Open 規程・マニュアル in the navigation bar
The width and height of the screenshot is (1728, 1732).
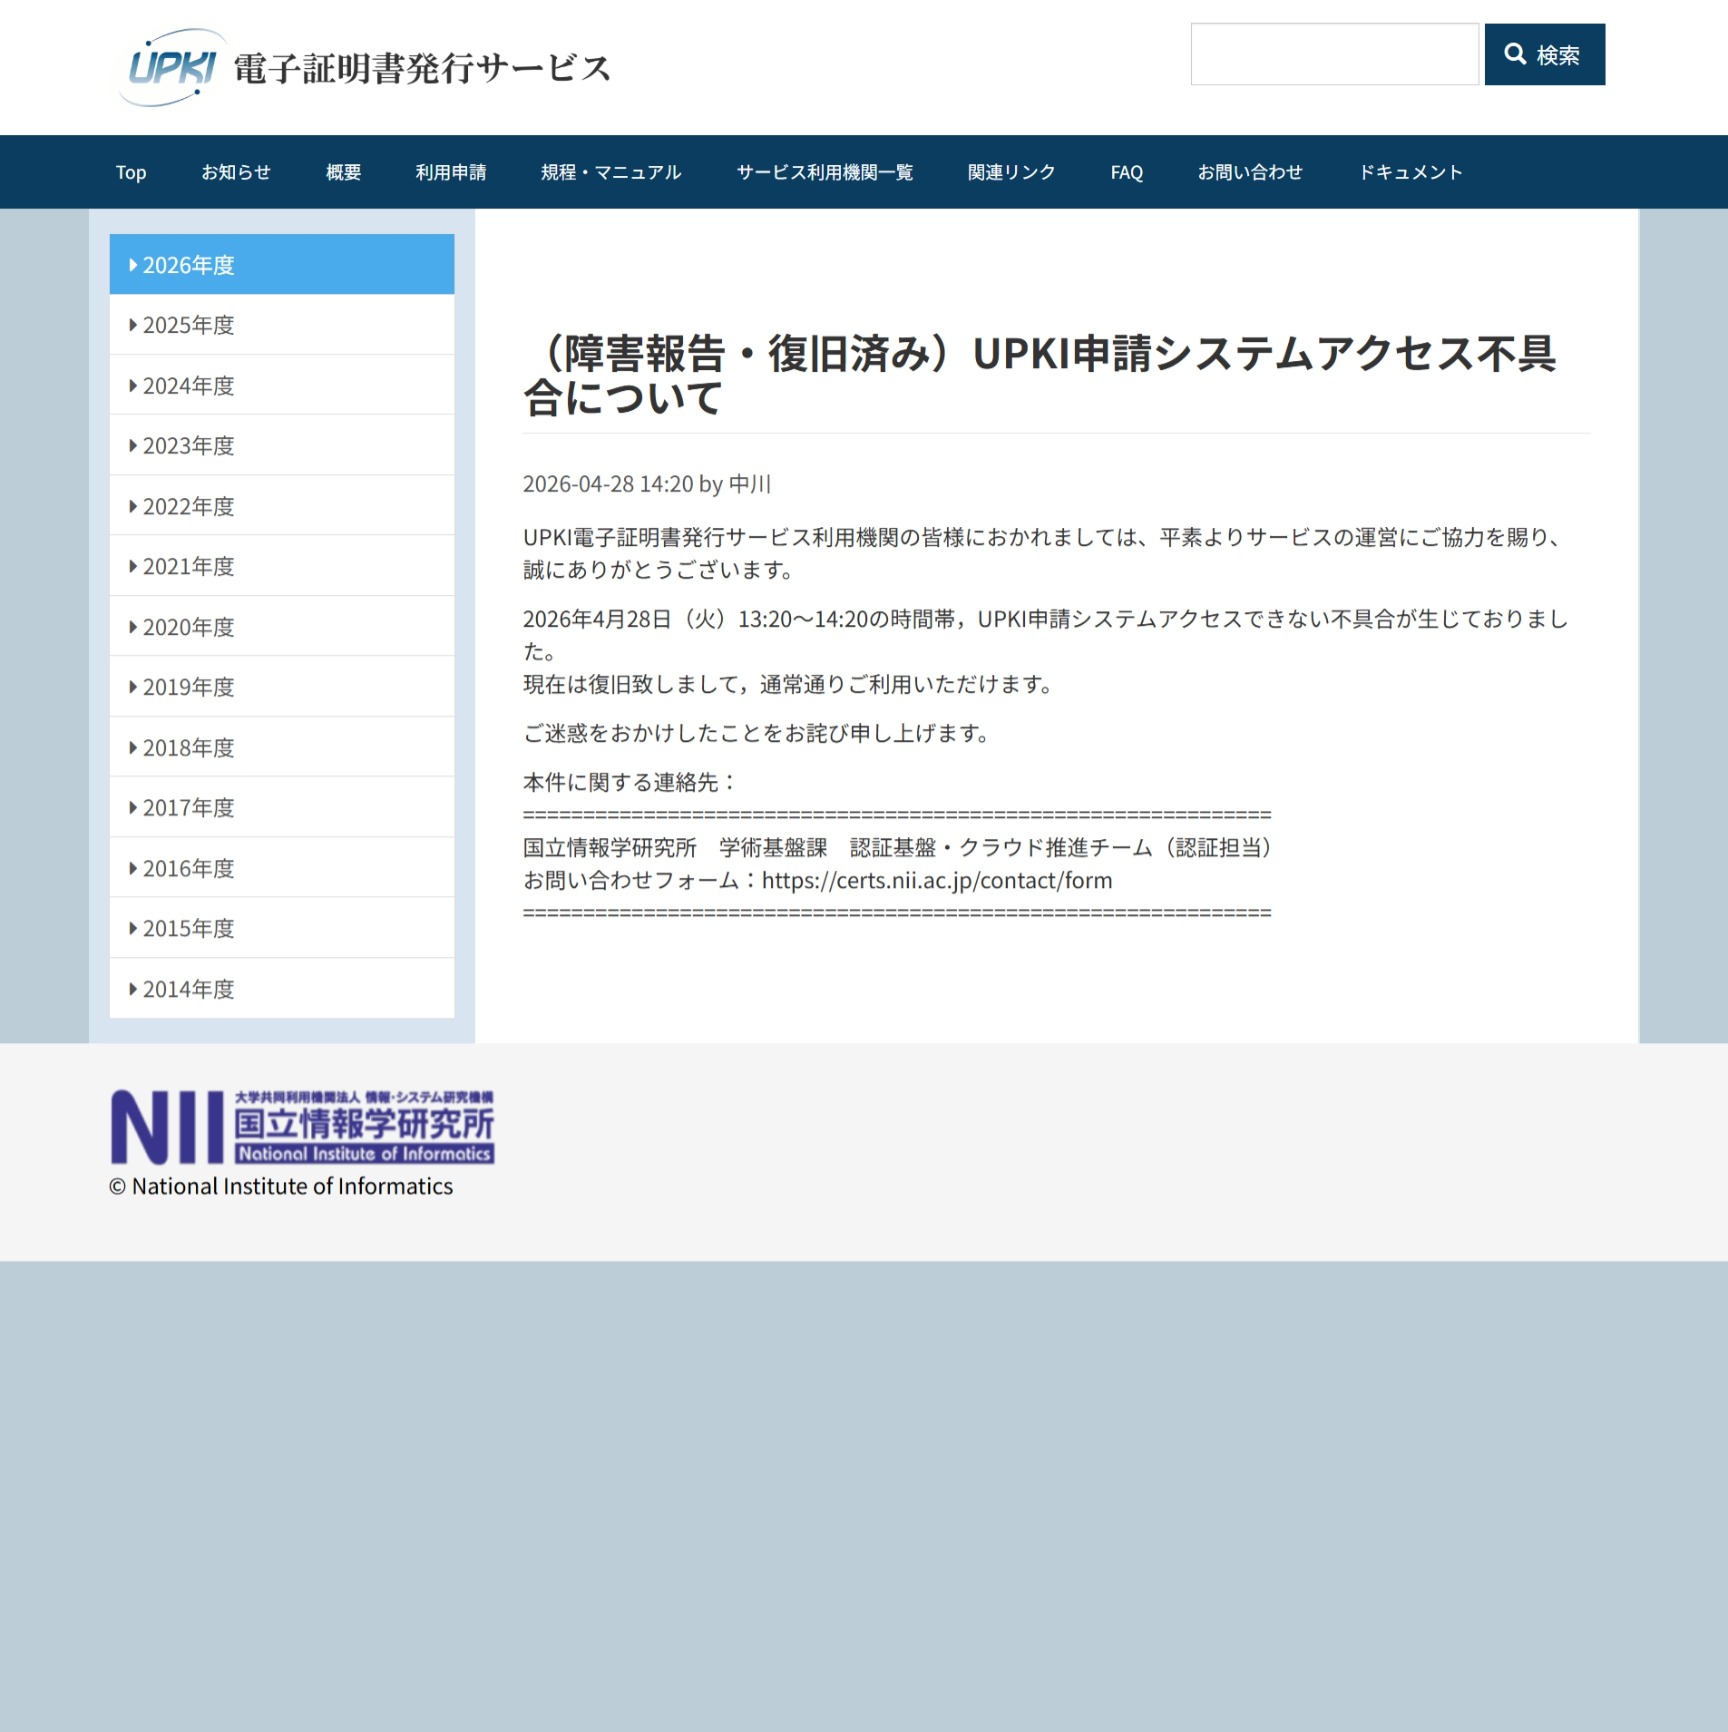pos(610,172)
